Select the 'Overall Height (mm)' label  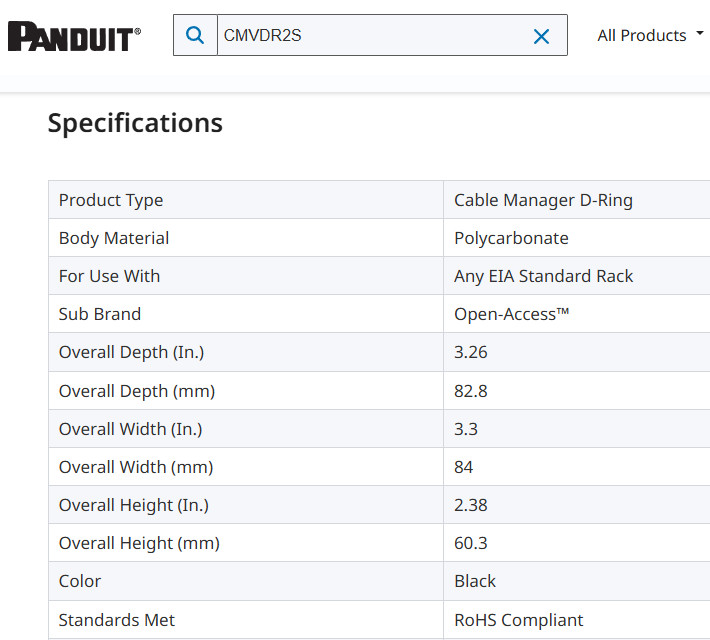139,544
